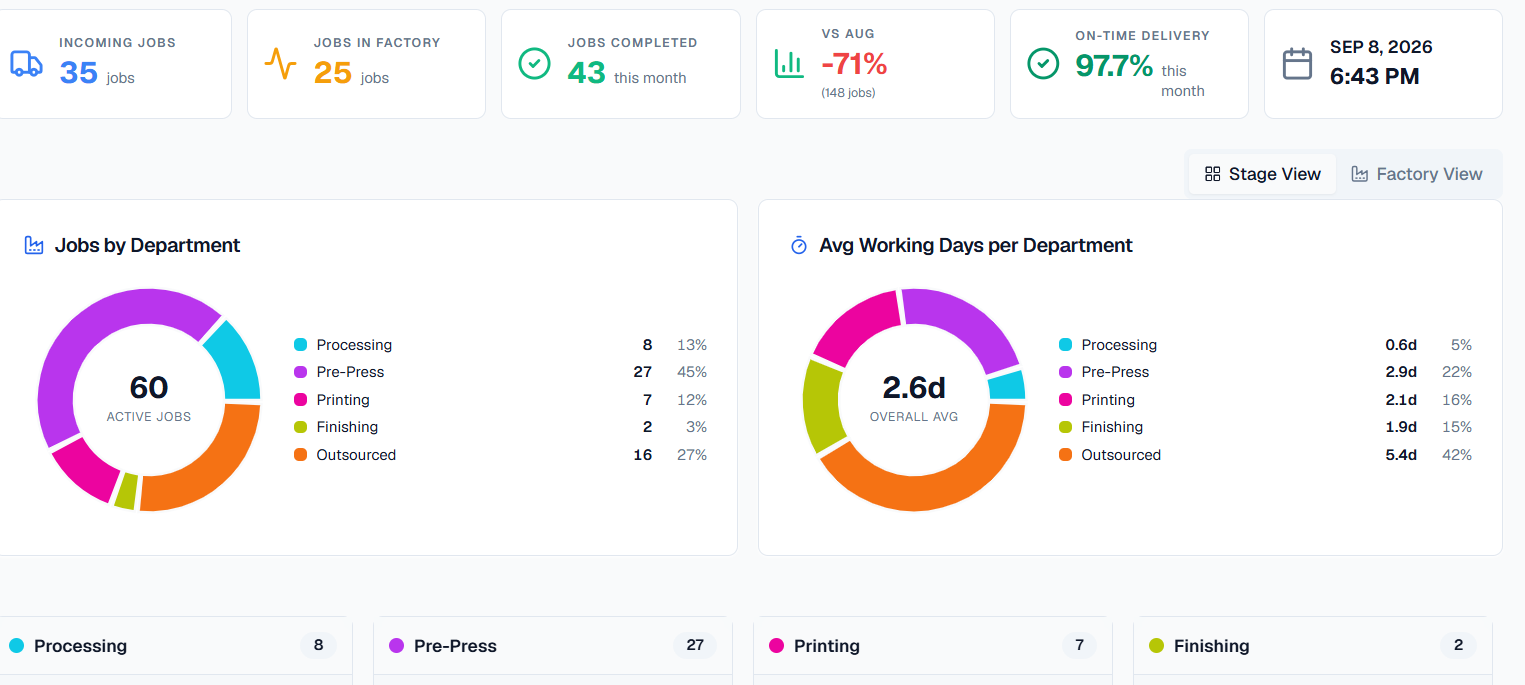1525x685 pixels.
Task: Click the 2 count badge on Finishing column
Action: (x=1458, y=645)
